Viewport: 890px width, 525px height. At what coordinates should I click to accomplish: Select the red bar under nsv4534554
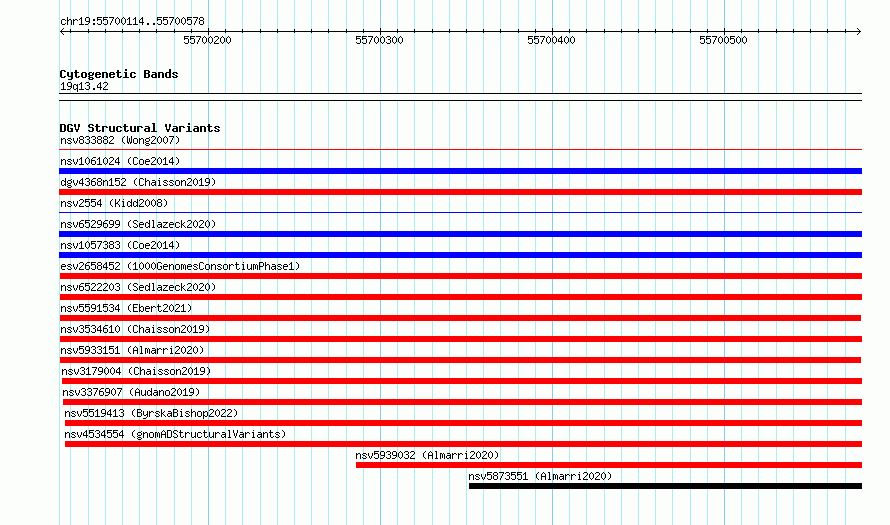463,444
